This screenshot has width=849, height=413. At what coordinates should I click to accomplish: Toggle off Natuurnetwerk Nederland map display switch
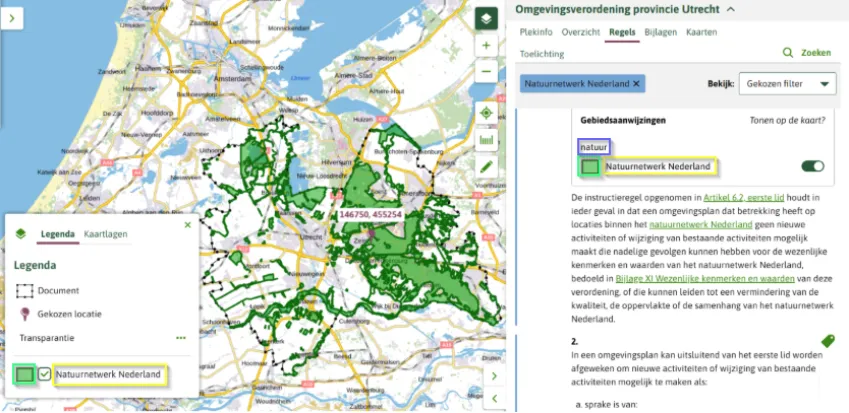pyautogui.click(x=812, y=166)
